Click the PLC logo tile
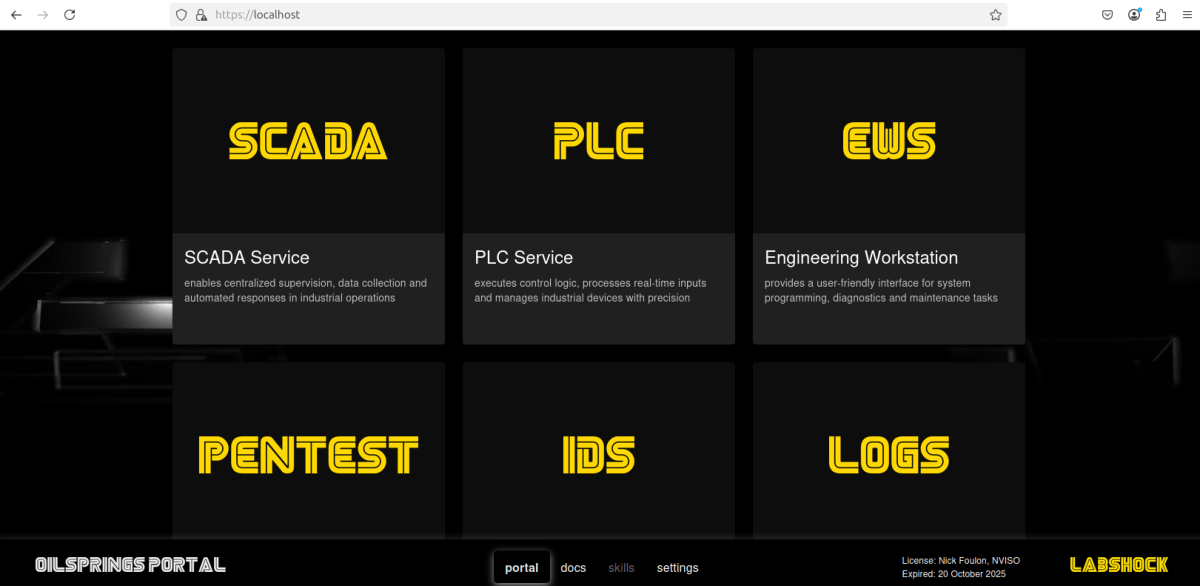Screen dimensions: 1200x586 pos(598,141)
